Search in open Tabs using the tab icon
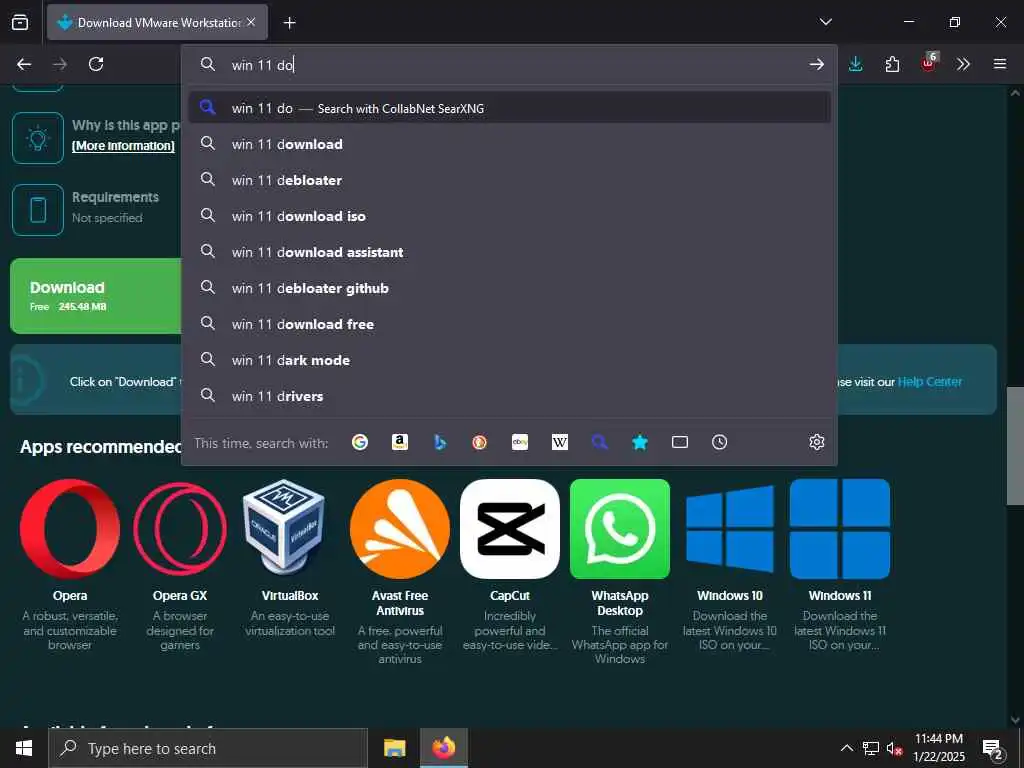This screenshot has height=768, width=1024. [680, 442]
